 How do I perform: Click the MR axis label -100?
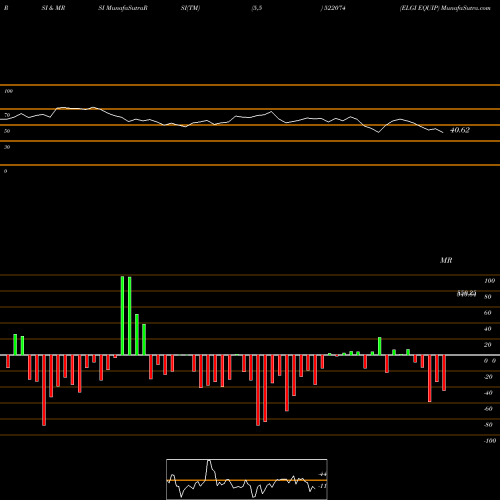pyautogui.click(x=490, y=441)
